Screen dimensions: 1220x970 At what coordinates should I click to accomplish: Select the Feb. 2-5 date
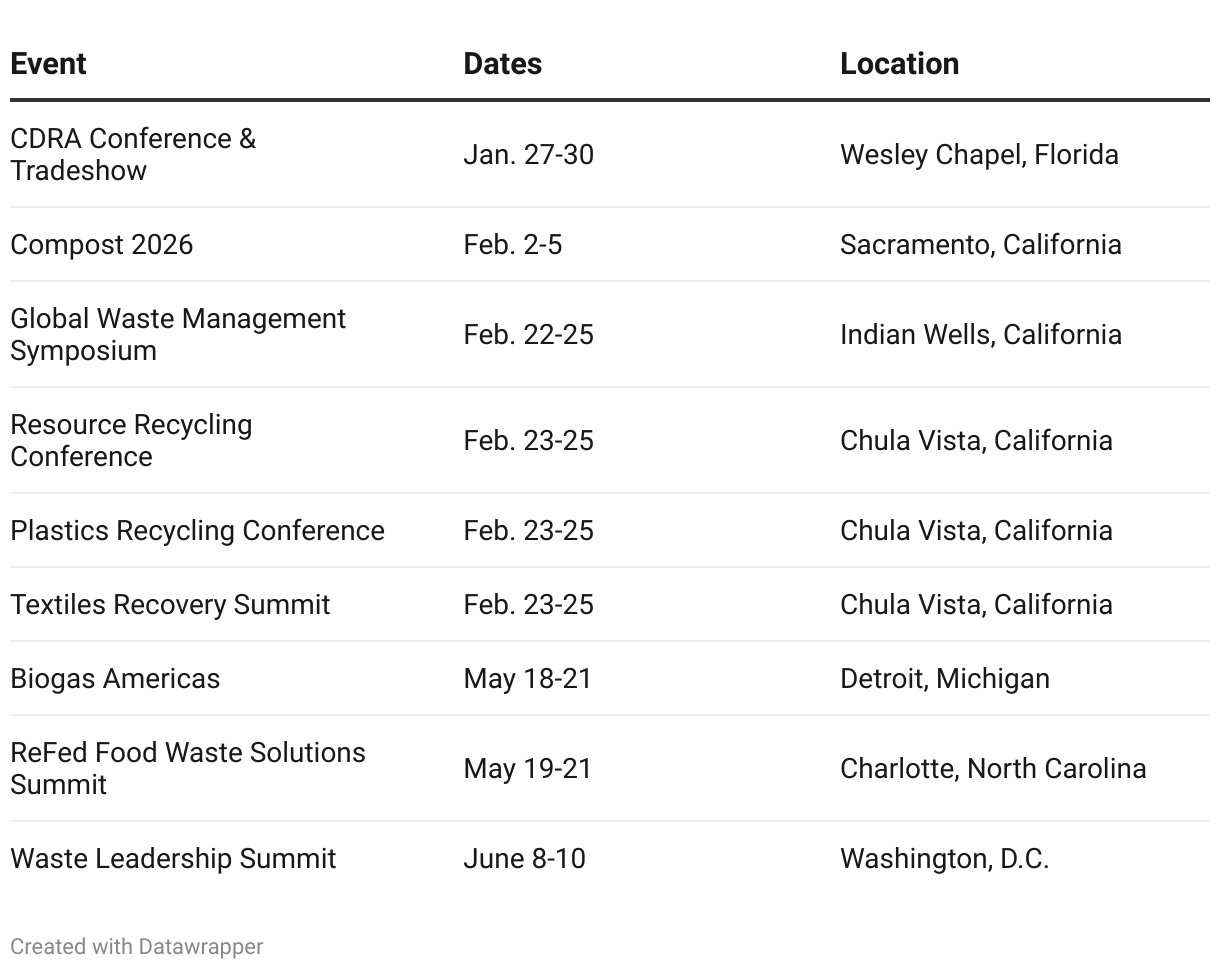[512, 244]
